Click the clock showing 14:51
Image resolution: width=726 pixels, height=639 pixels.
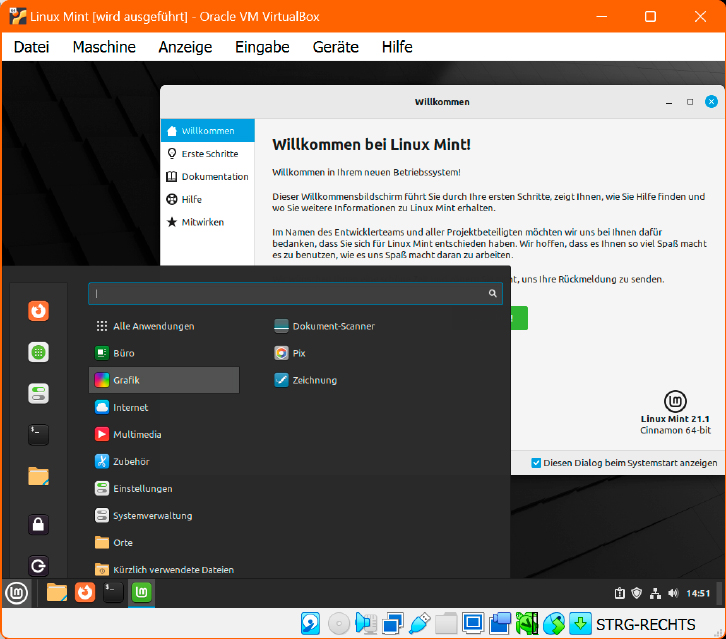pyautogui.click(x=698, y=593)
